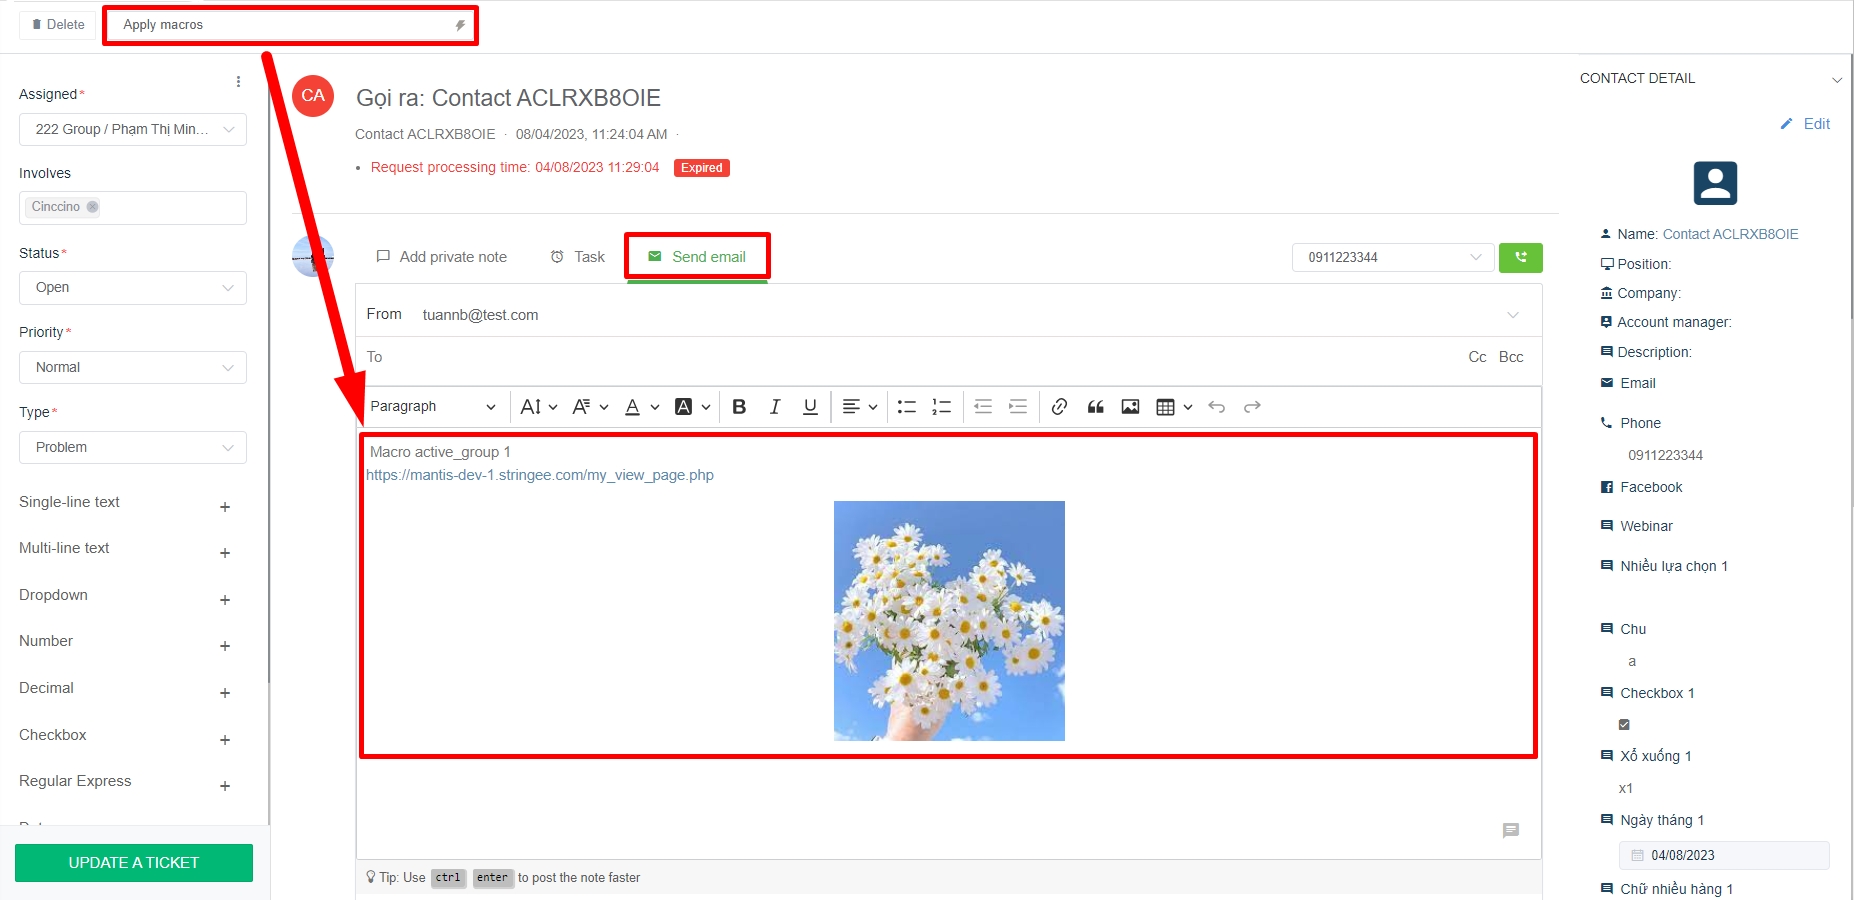
Task: Undo the last editor change
Action: click(1216, 407)
